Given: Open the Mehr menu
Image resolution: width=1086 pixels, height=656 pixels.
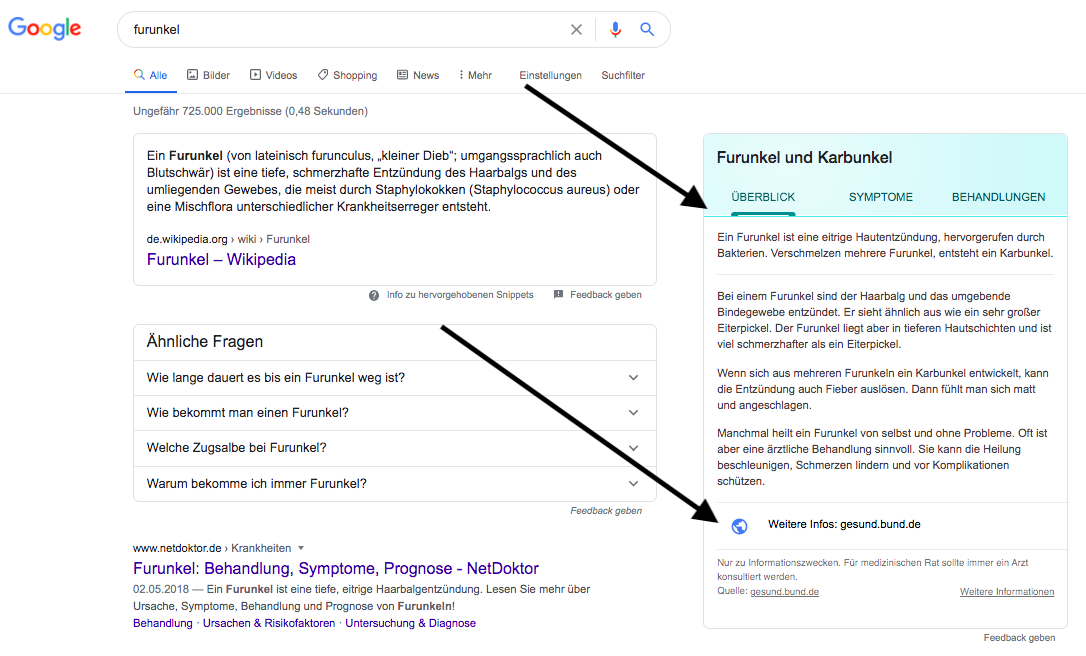Looking at the screenshot, I should click(x=475, y=75).
